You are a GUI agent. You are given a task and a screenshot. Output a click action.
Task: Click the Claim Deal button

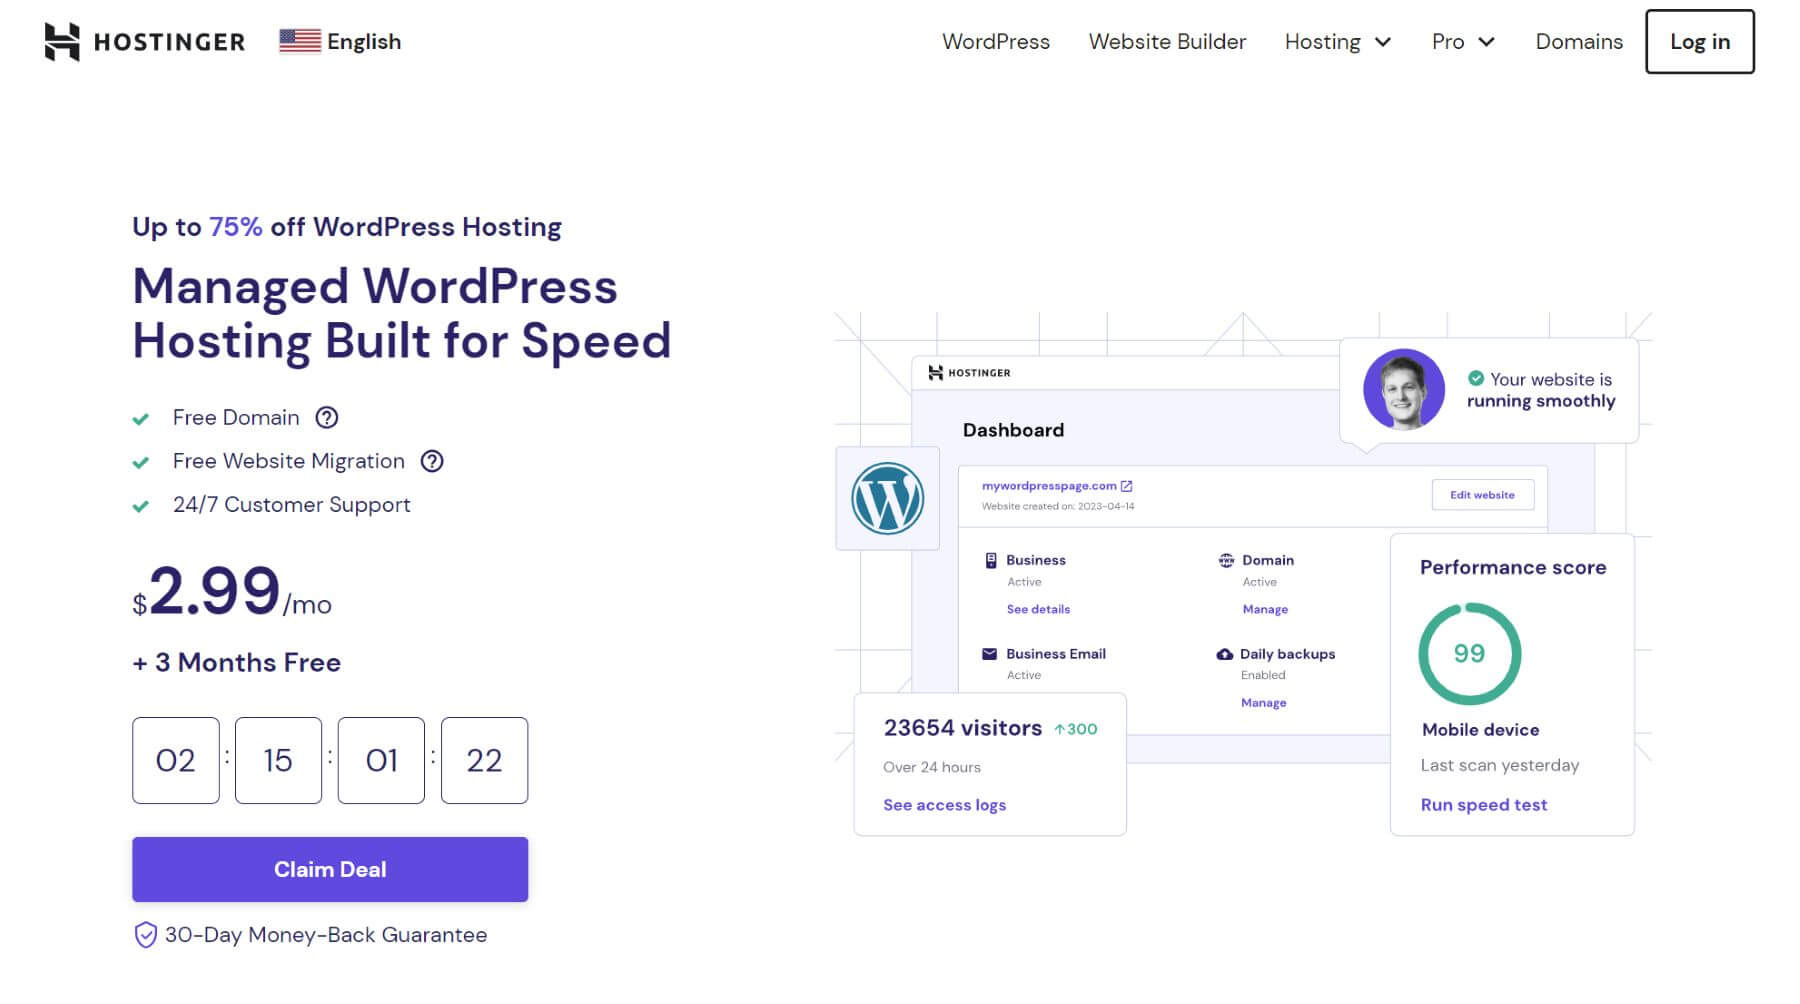click(x=329, y=869)
